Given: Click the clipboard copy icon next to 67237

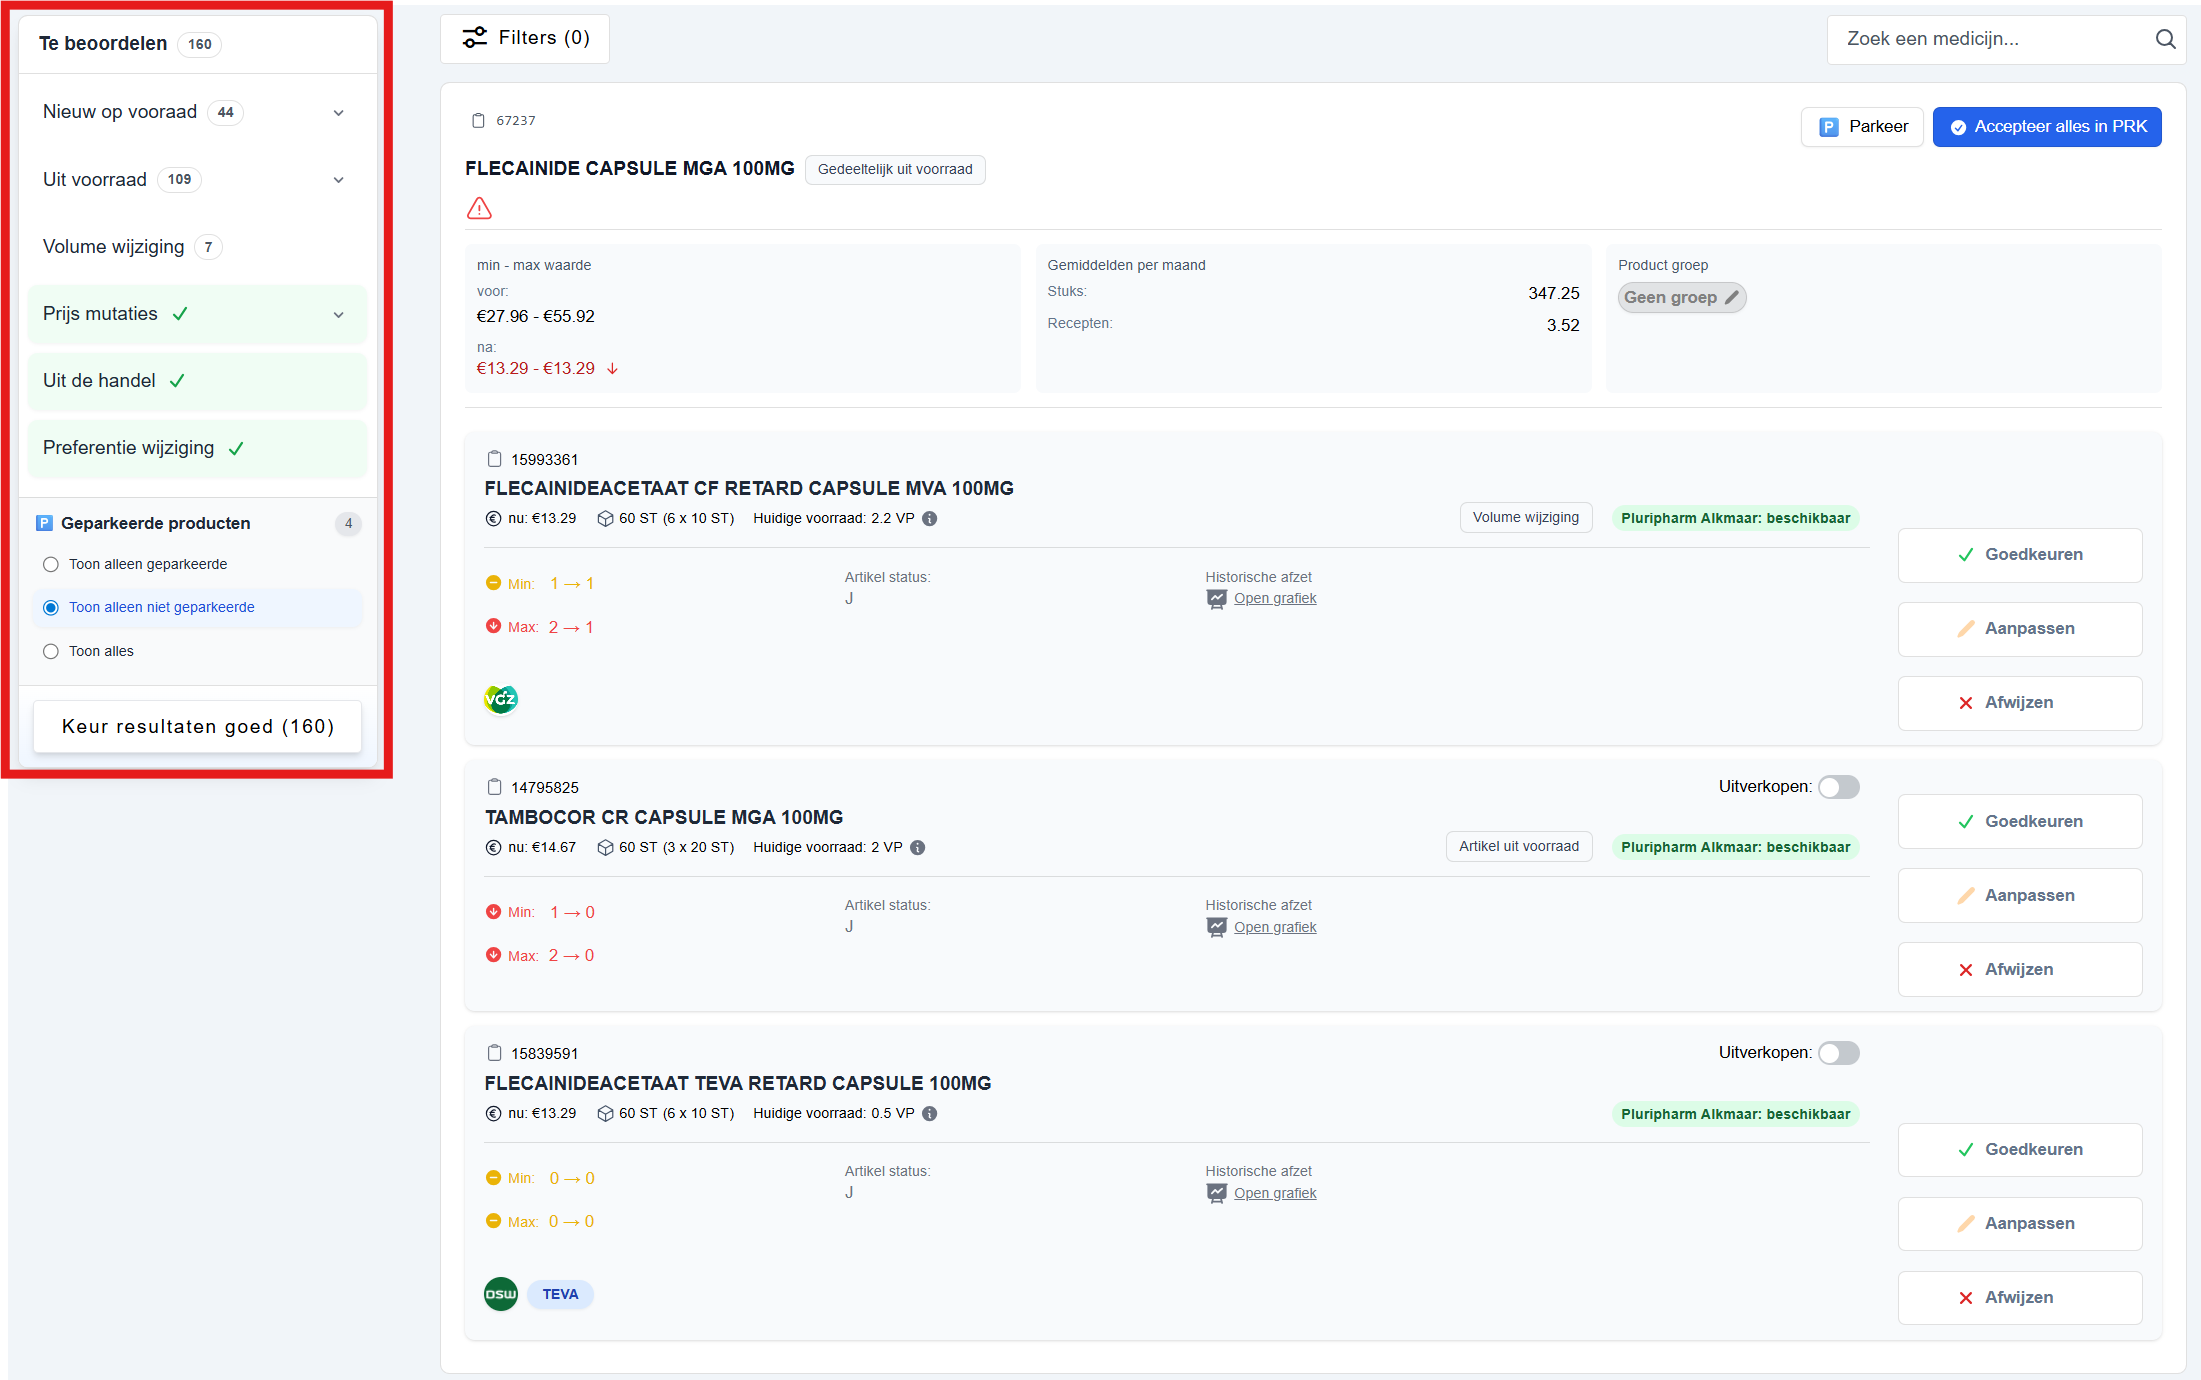Looking at the screenshot, I should [x=478, y=121].
